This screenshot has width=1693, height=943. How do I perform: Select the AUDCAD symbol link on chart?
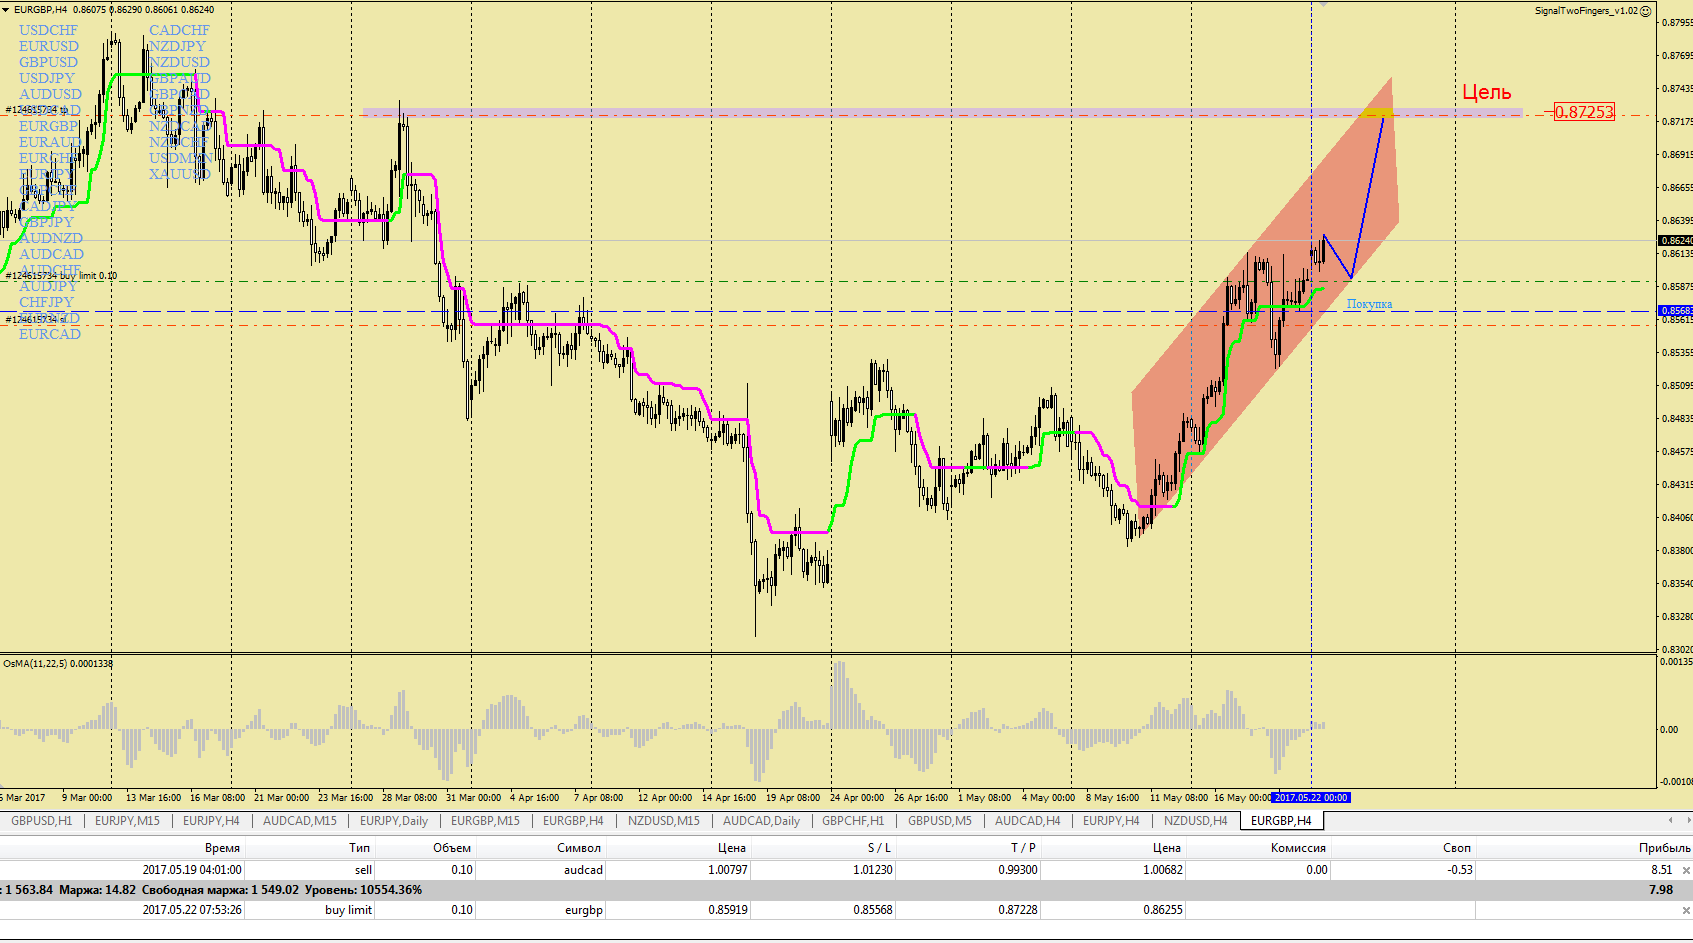51,255
